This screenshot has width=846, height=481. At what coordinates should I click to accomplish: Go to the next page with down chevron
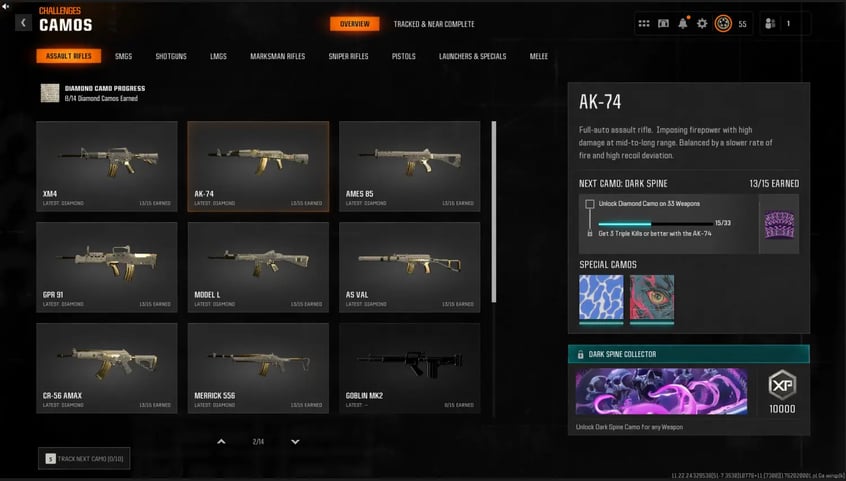295,442
